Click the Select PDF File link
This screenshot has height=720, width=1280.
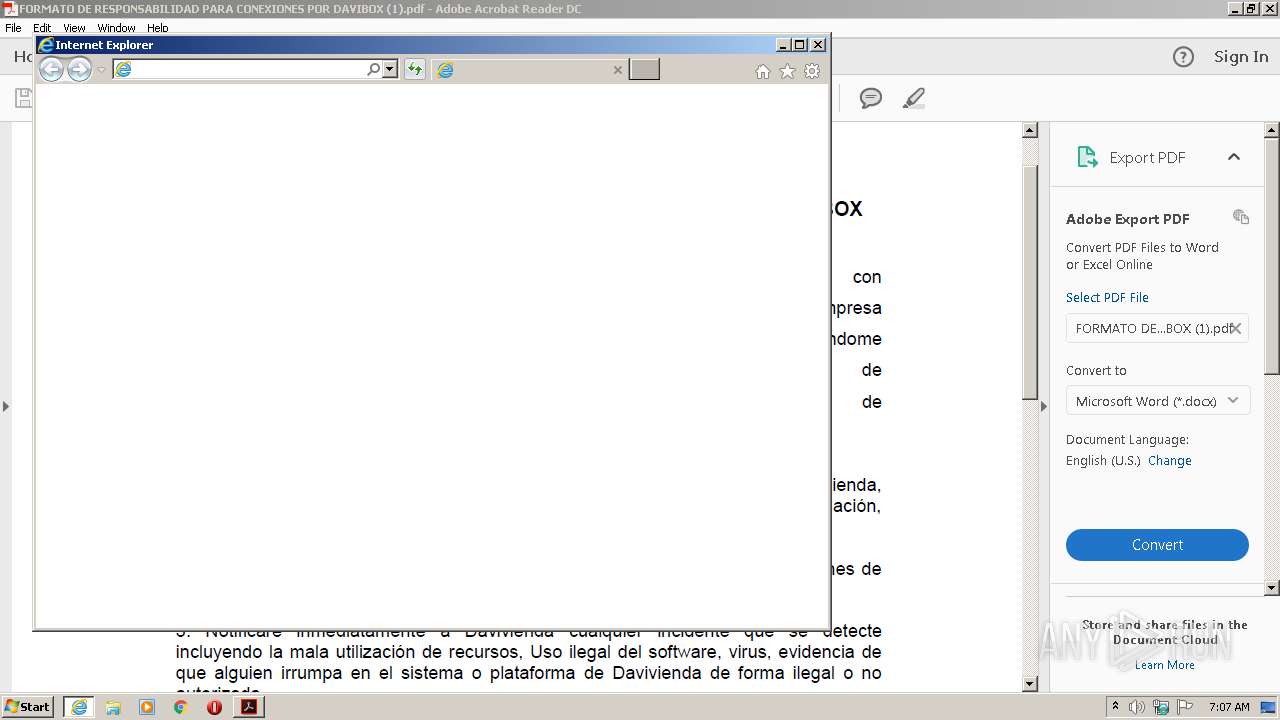(1107, 297)
